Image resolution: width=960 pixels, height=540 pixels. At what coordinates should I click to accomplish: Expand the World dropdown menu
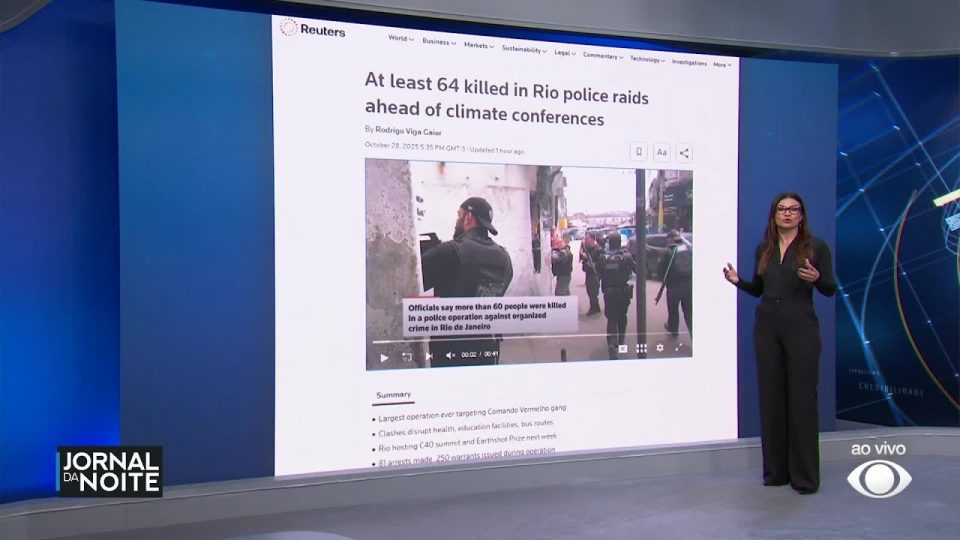coord(400,39)
